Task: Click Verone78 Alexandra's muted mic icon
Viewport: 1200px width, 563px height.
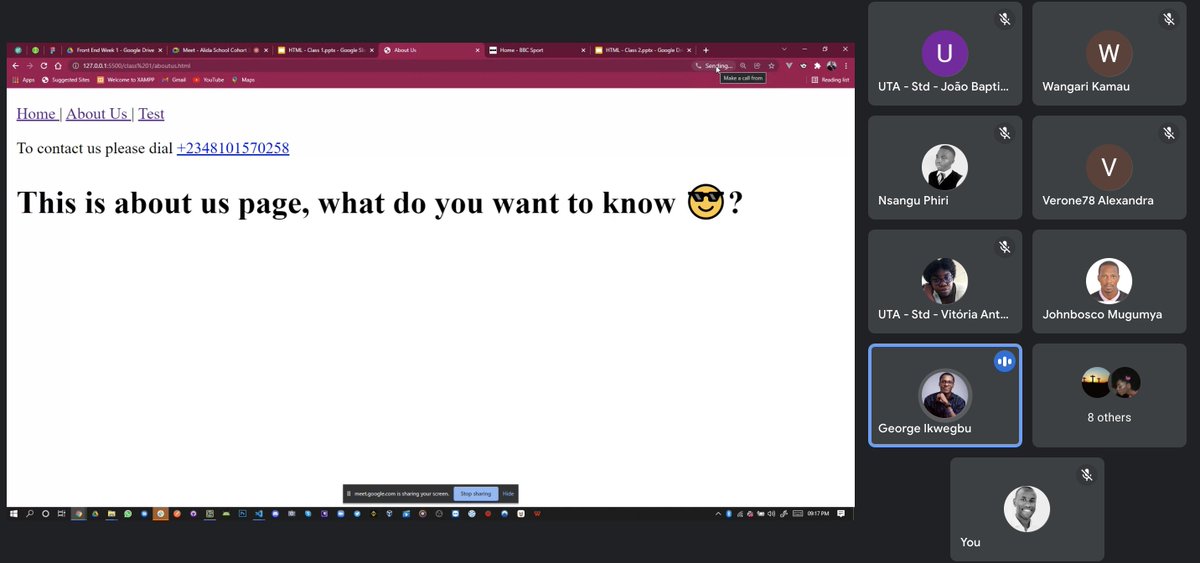Action: tap(1168, 133)
